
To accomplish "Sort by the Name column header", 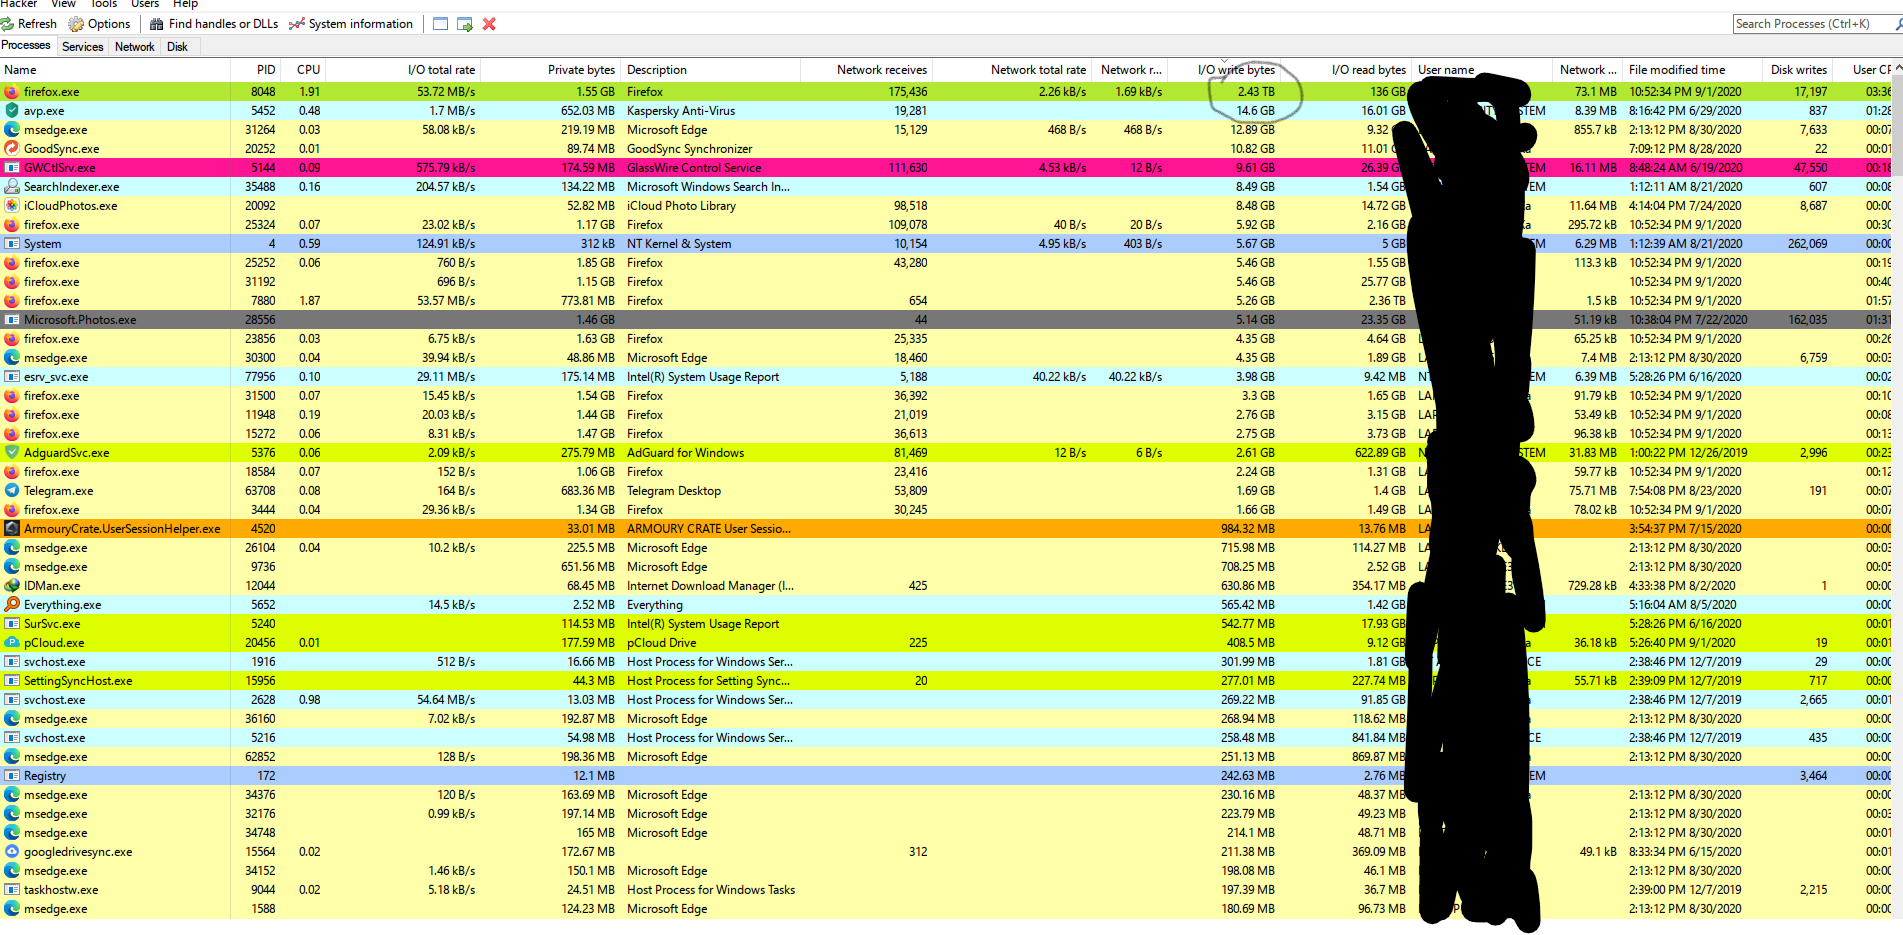I will [x=115, y=70].
